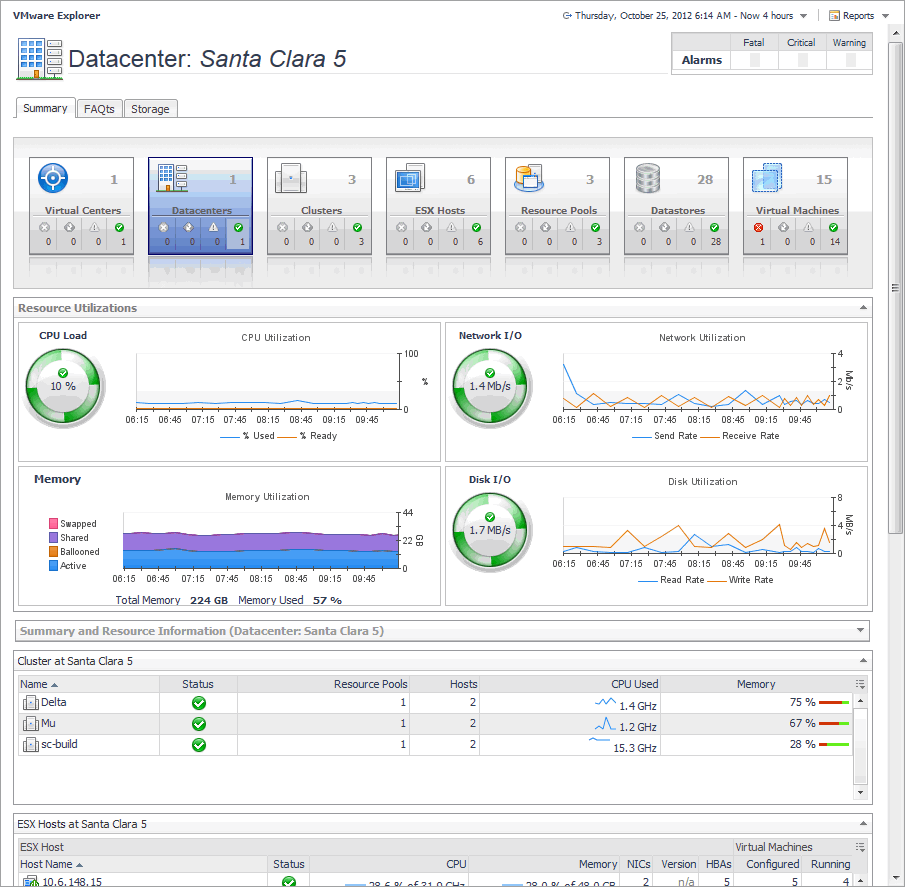The height and width of the screenshot is (887, 905).
Task: Click the Memory Utilization area chart
Action: (261, 541)
